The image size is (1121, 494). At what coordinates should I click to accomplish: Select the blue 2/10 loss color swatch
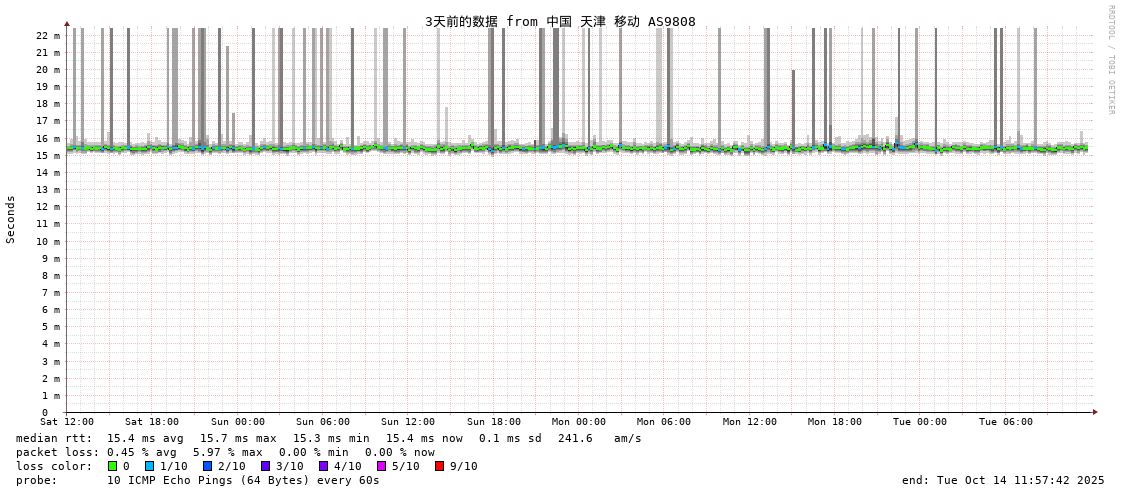[x=207, y=466]
